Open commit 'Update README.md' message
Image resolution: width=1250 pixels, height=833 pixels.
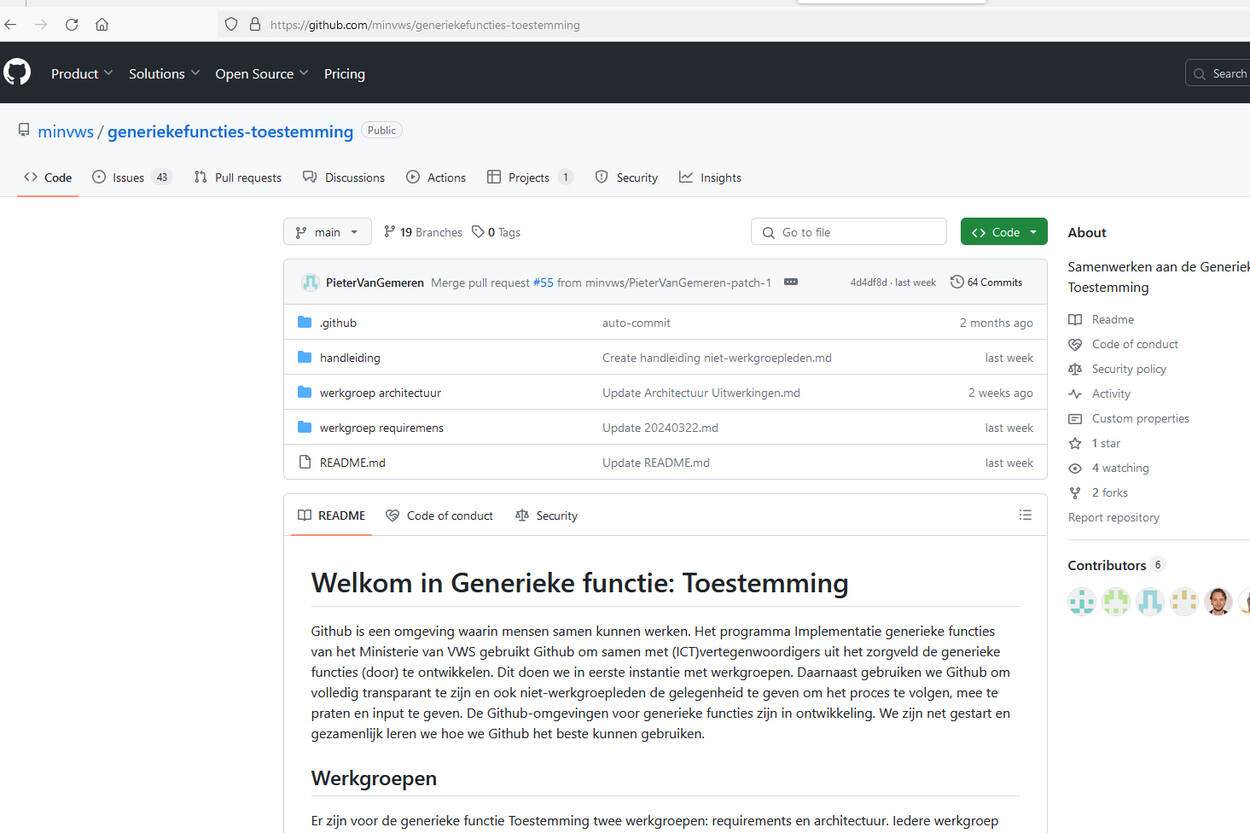[656, 463]
